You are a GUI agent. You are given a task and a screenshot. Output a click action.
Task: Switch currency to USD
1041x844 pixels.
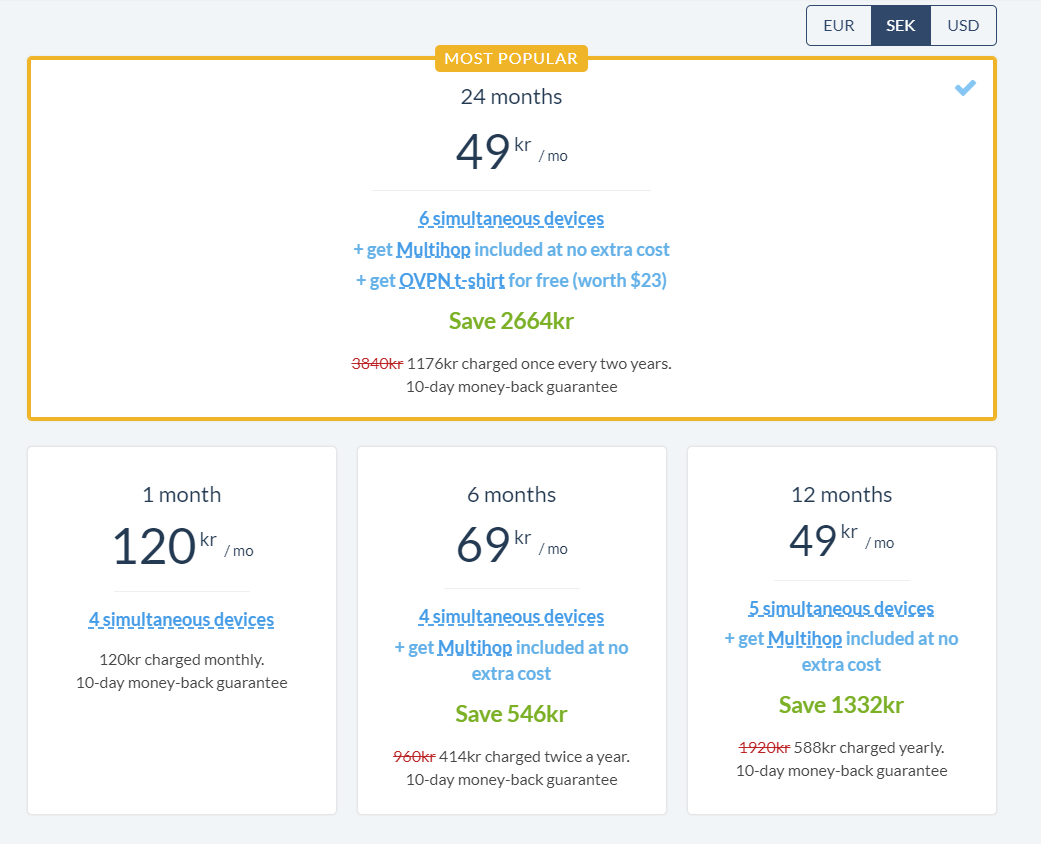coord(963,26)
